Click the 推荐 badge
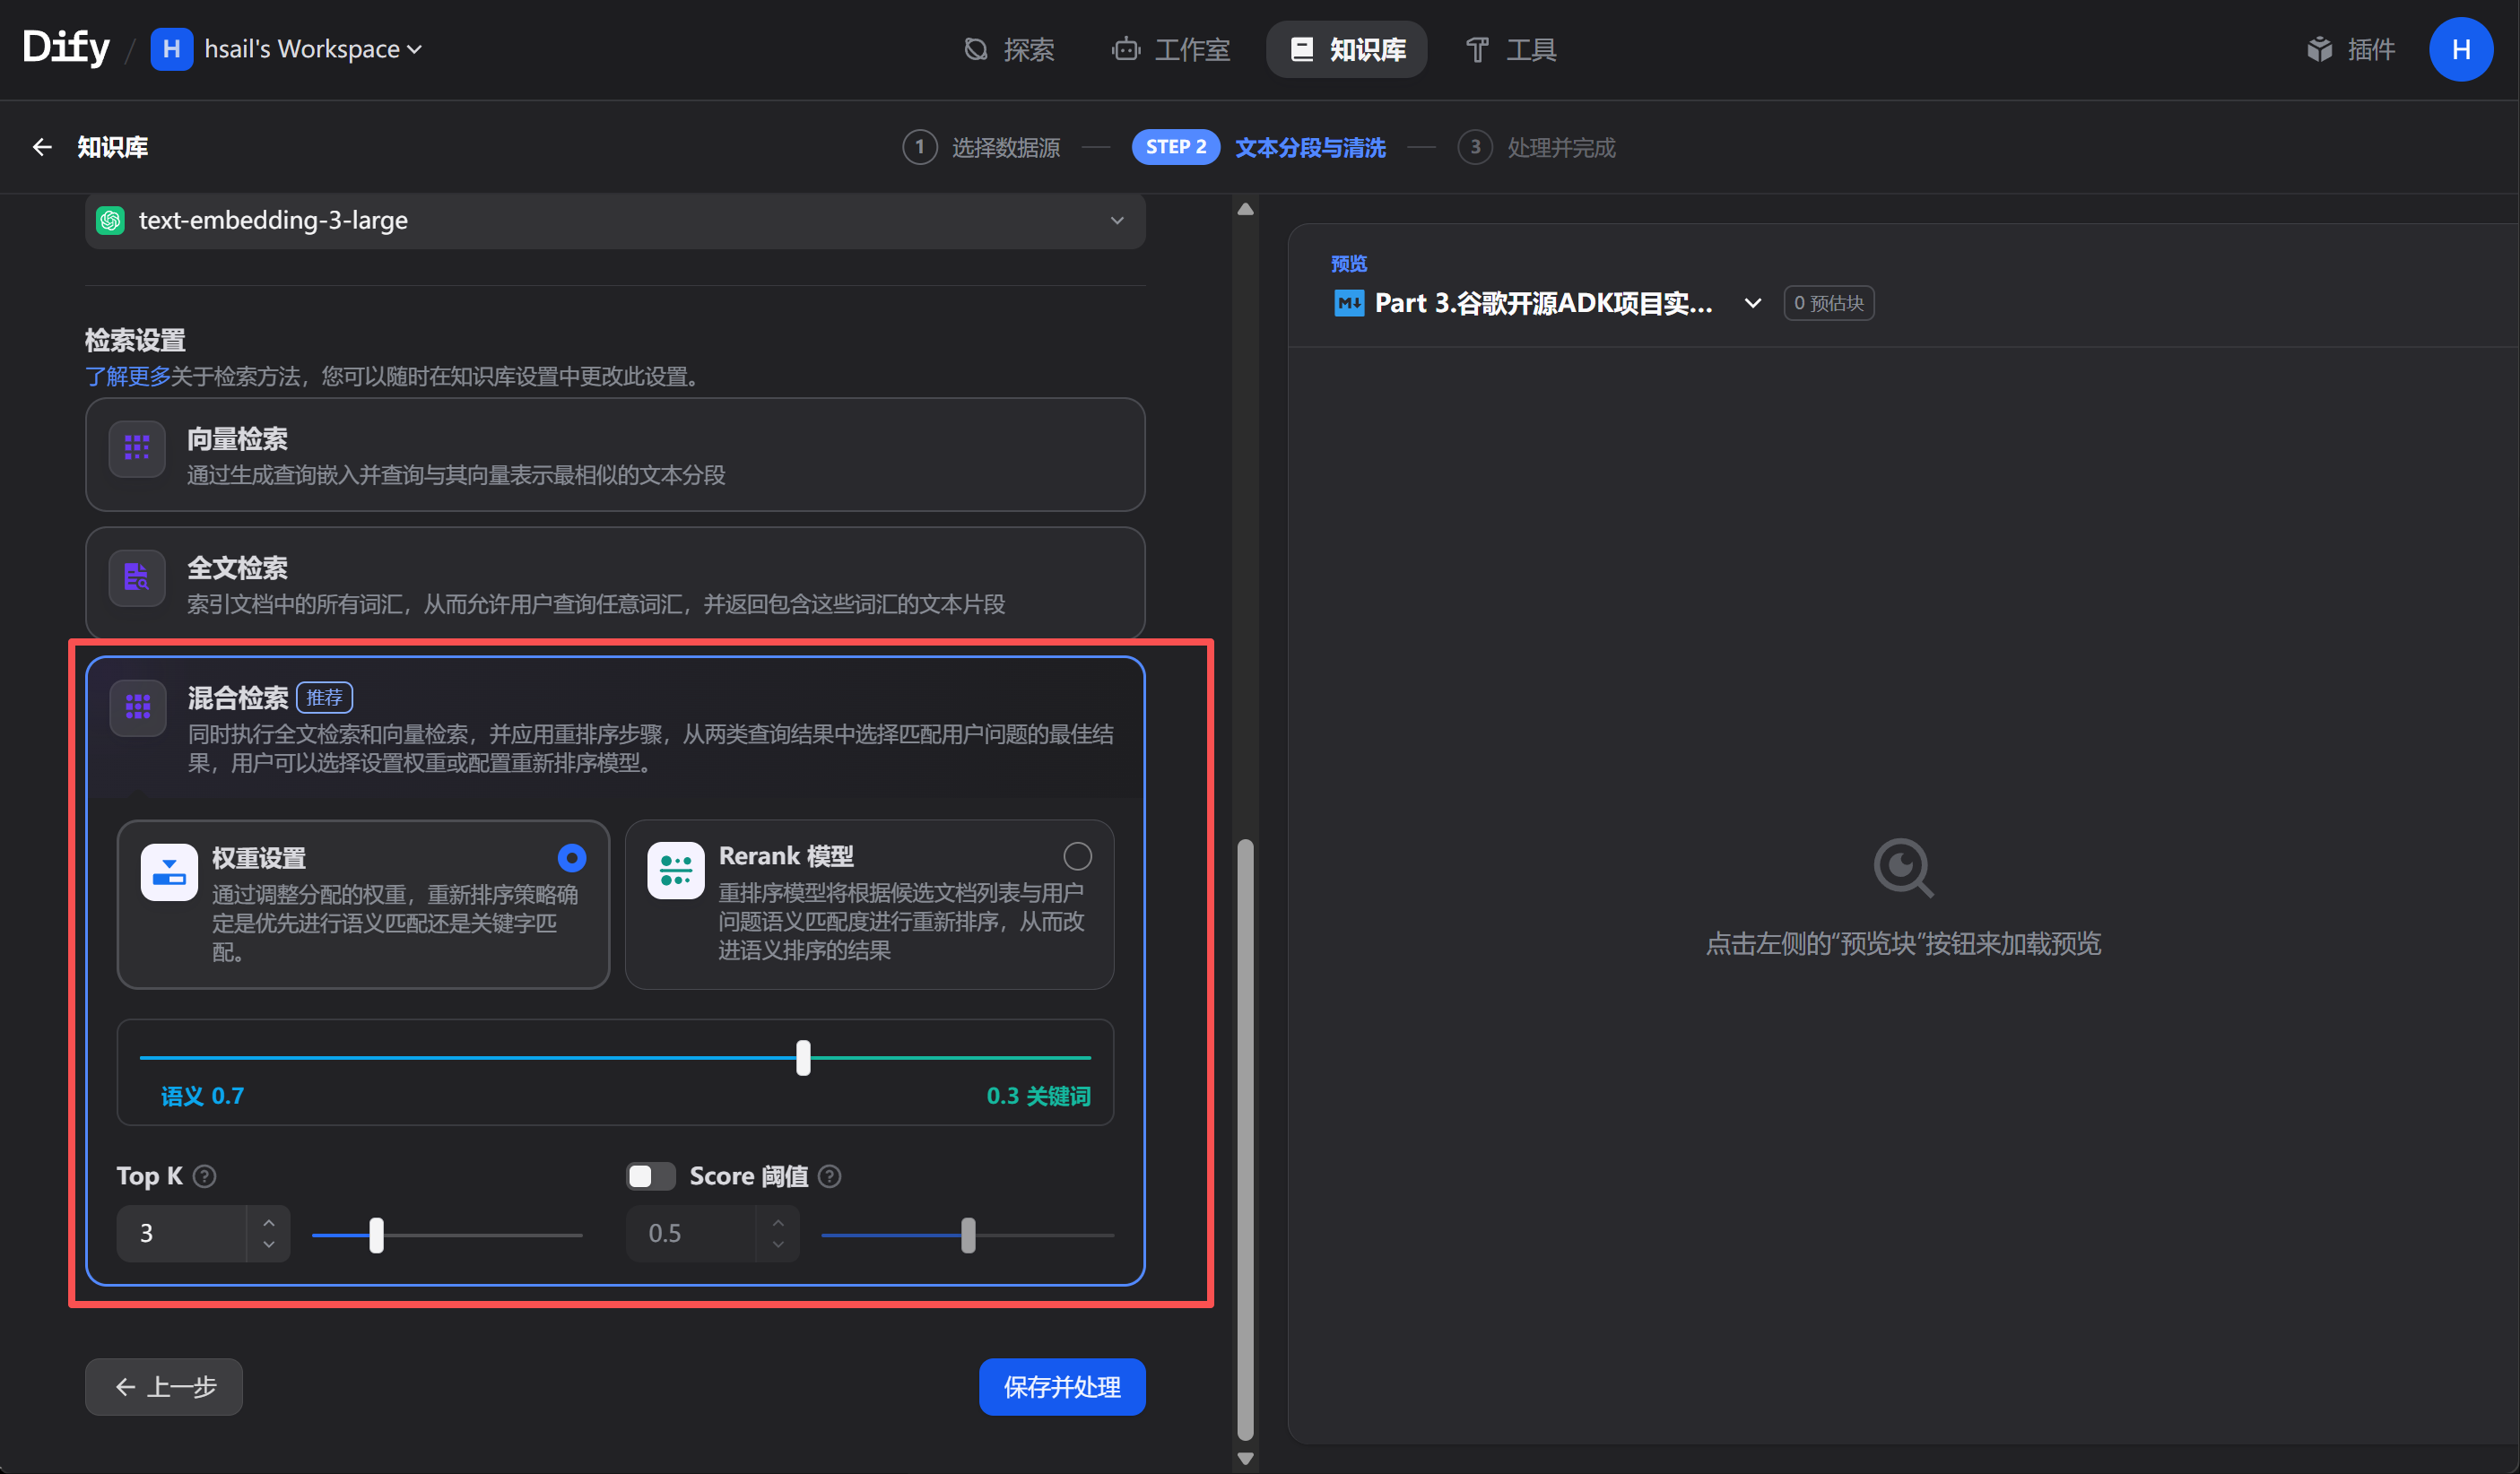2520x1474 pixels. coord(324,698)
